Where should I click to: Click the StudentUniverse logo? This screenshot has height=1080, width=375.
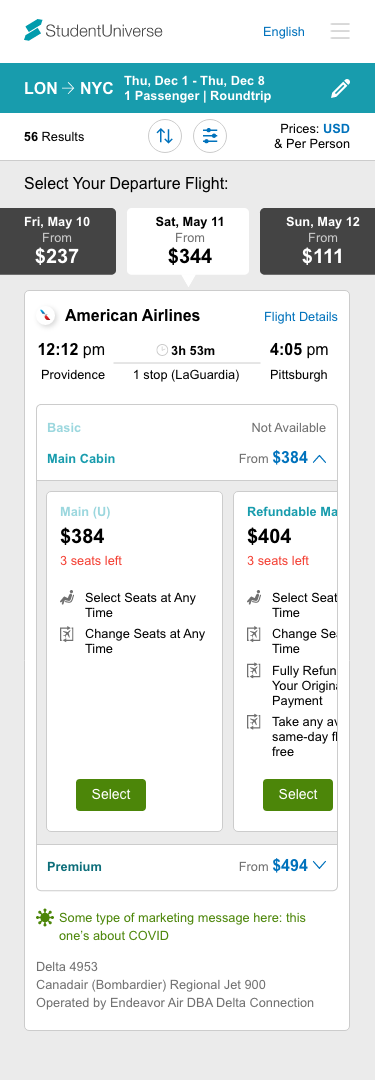pos(93,30)
